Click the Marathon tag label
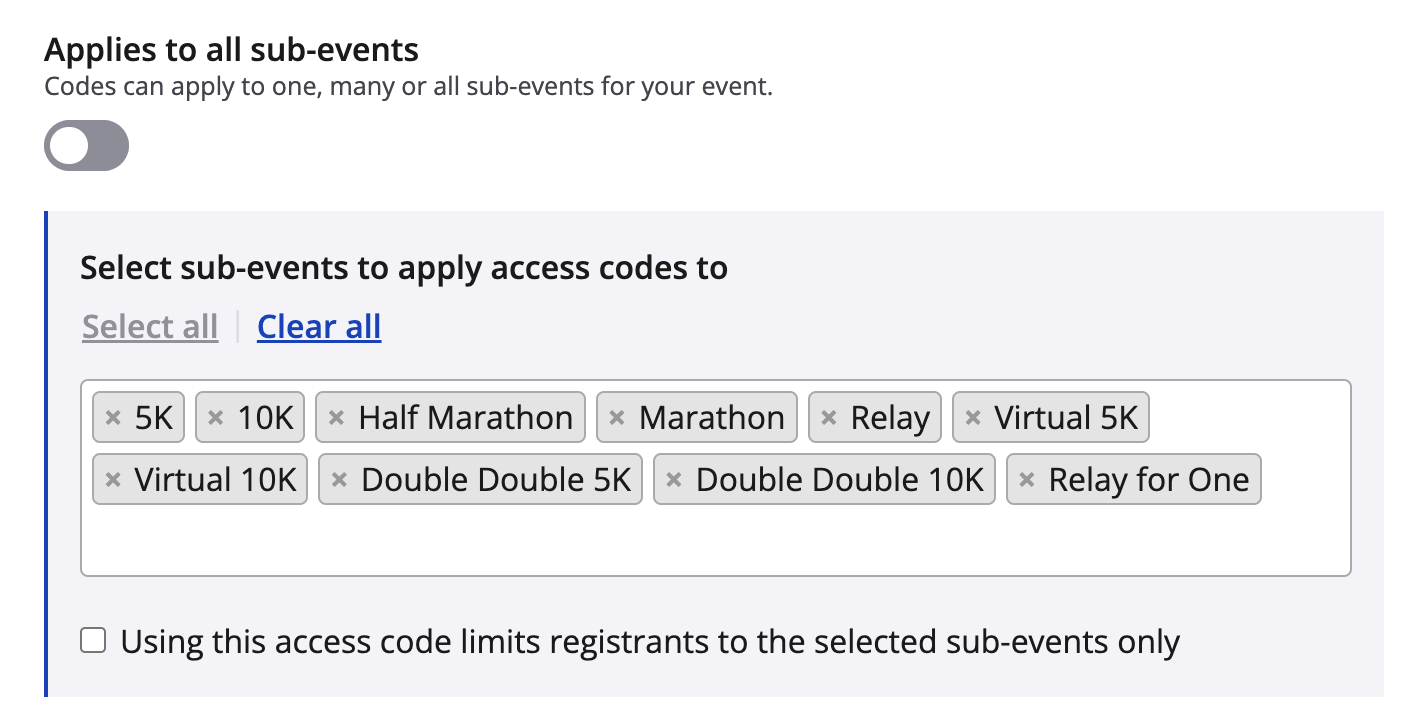Image resolution: width=1418 pixels, height=706 pixels. pos(711,417)
